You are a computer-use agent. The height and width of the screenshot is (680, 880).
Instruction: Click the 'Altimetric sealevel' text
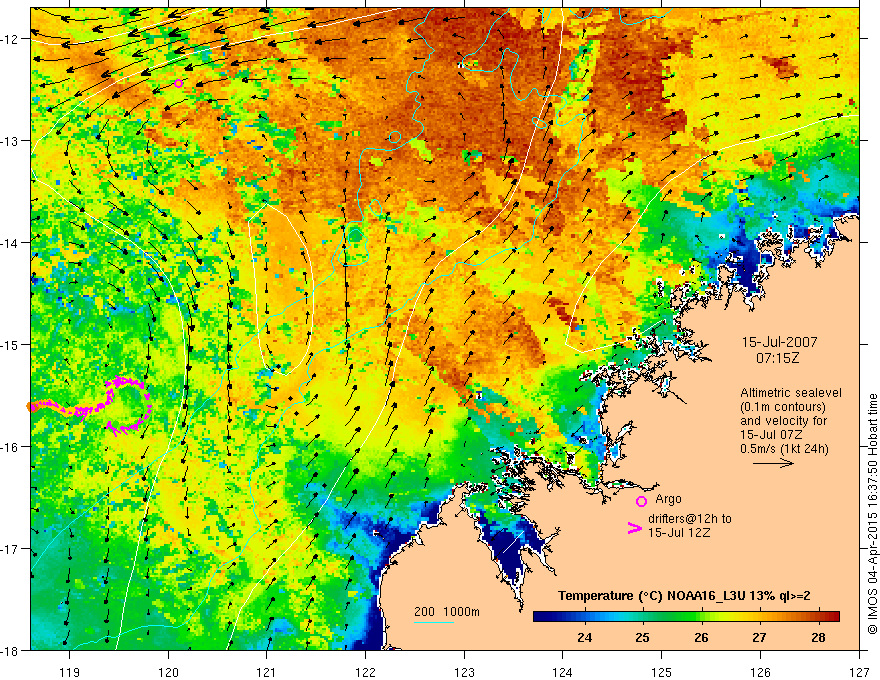791,393
